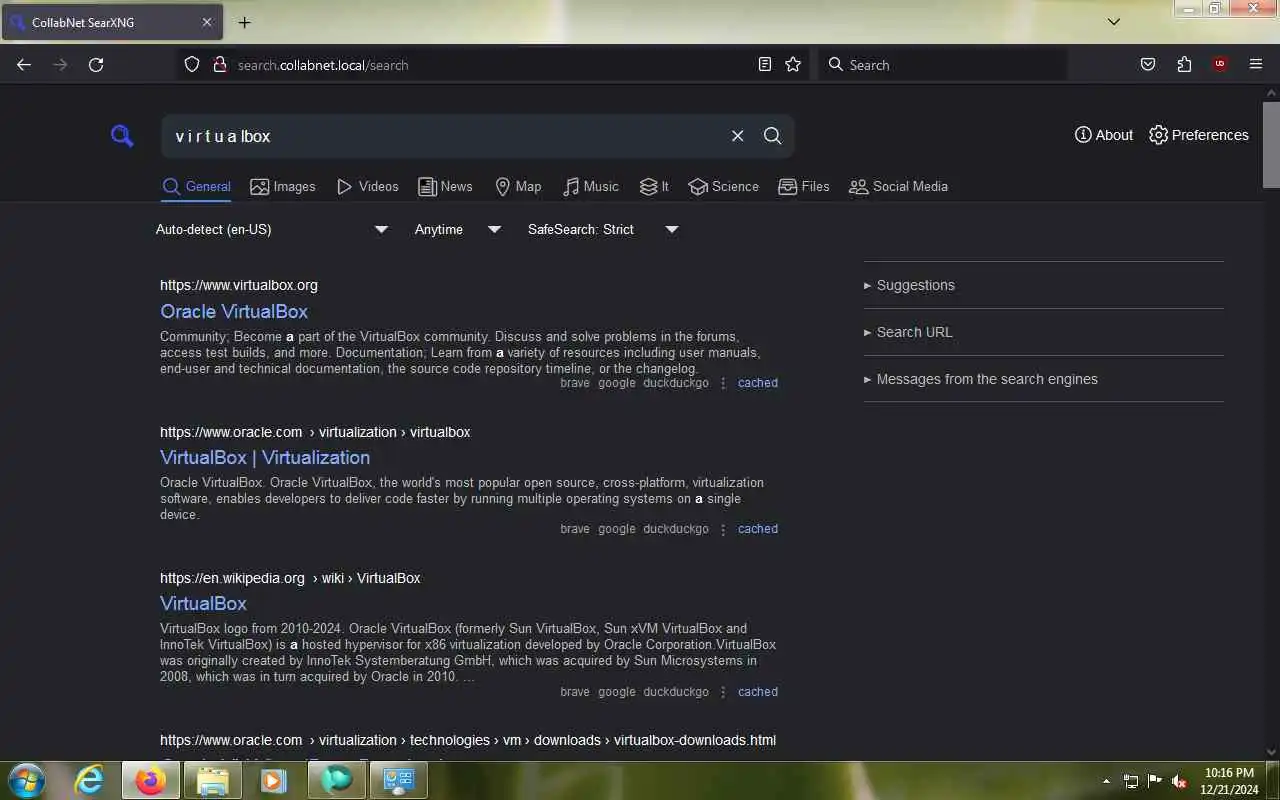
Task: Open the Oracle VirtualBox result
Action: [234, 311]
